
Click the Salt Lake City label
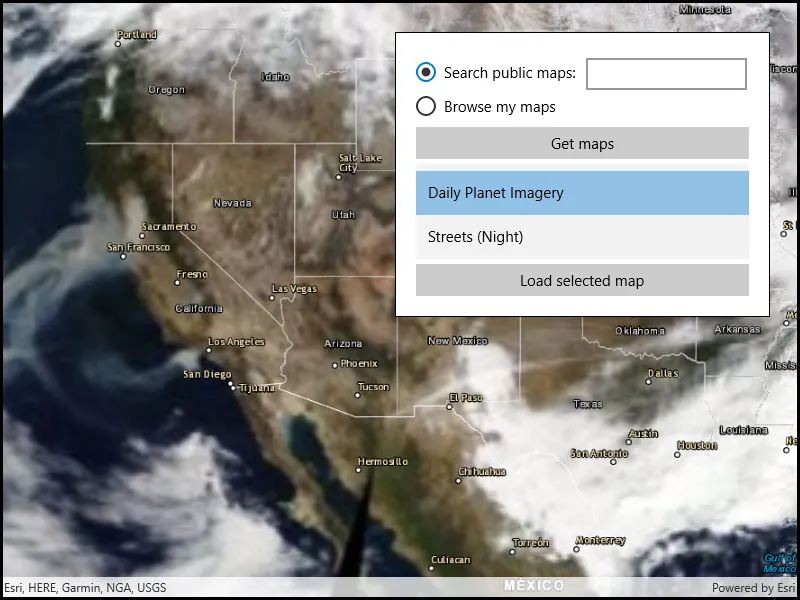(360, 163)
